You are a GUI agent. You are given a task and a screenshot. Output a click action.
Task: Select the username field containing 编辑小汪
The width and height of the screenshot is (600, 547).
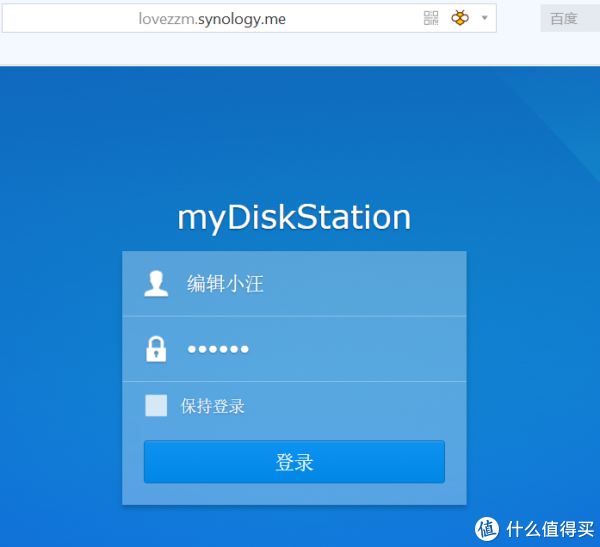point(310,284)
